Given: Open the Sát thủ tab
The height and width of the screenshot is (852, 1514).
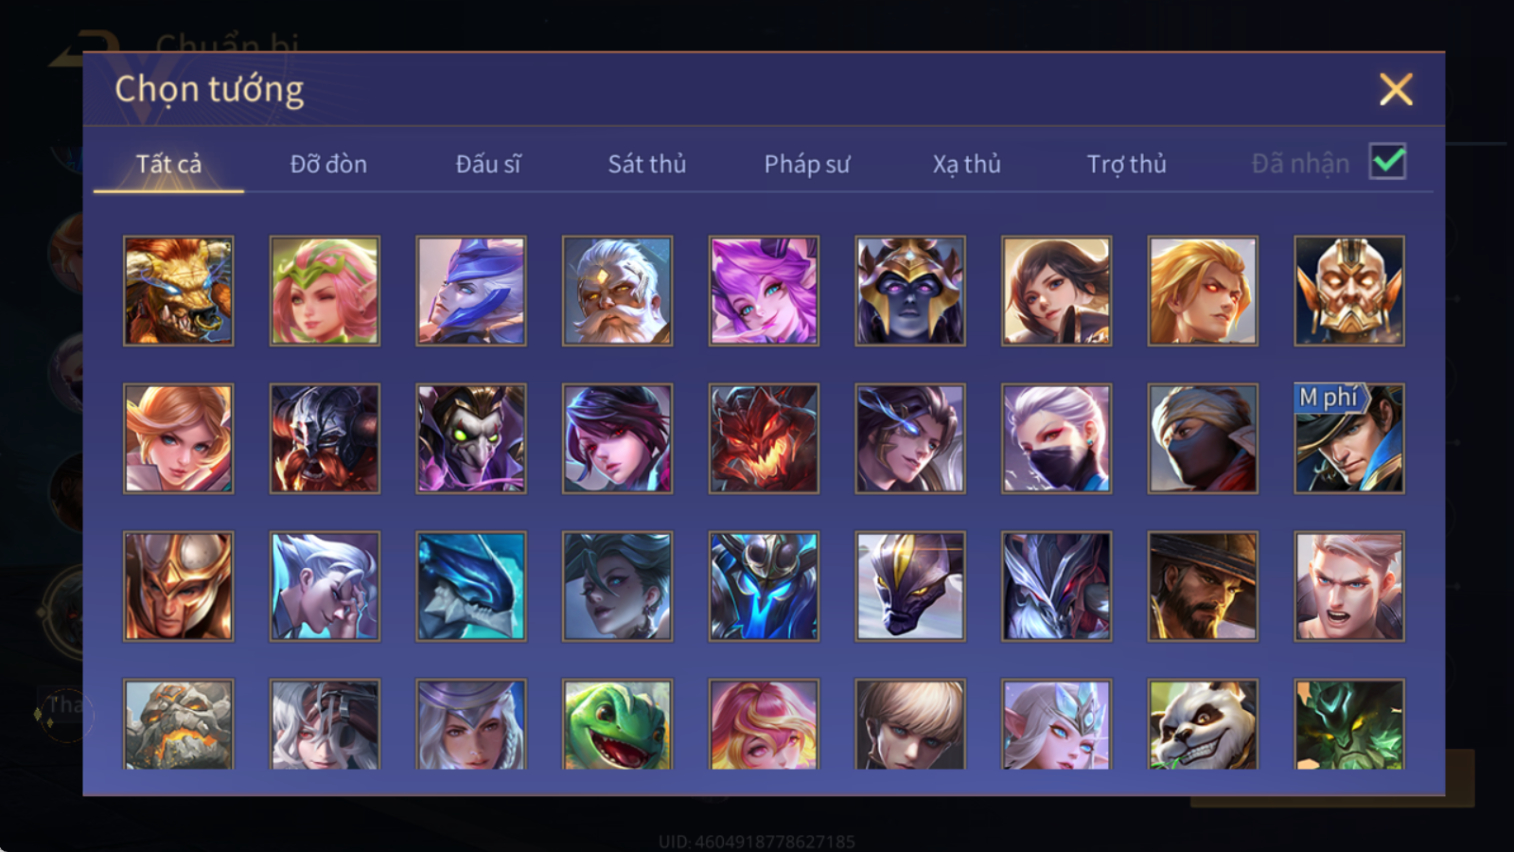Looking at the screenshot, I should coord(647,164).
